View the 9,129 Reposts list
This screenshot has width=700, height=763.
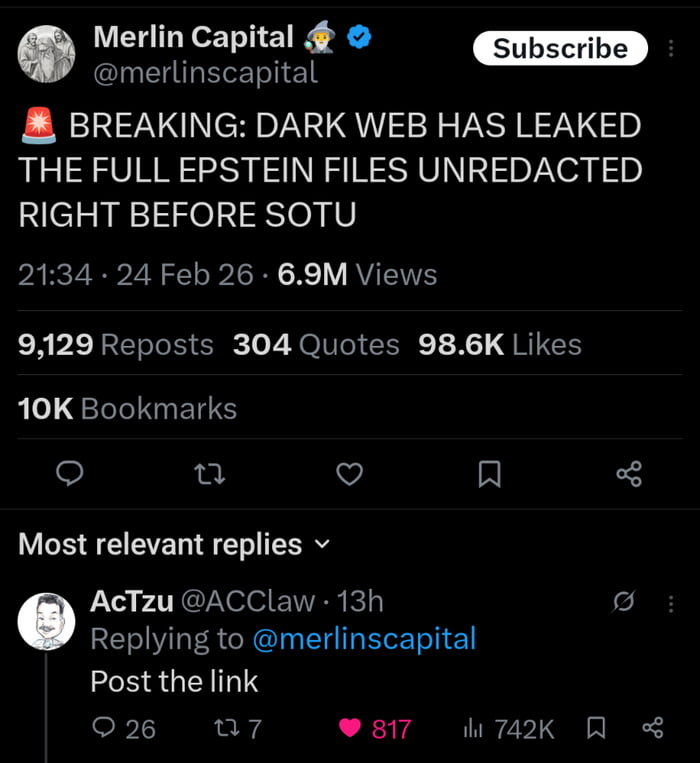(x=116, y=345)
